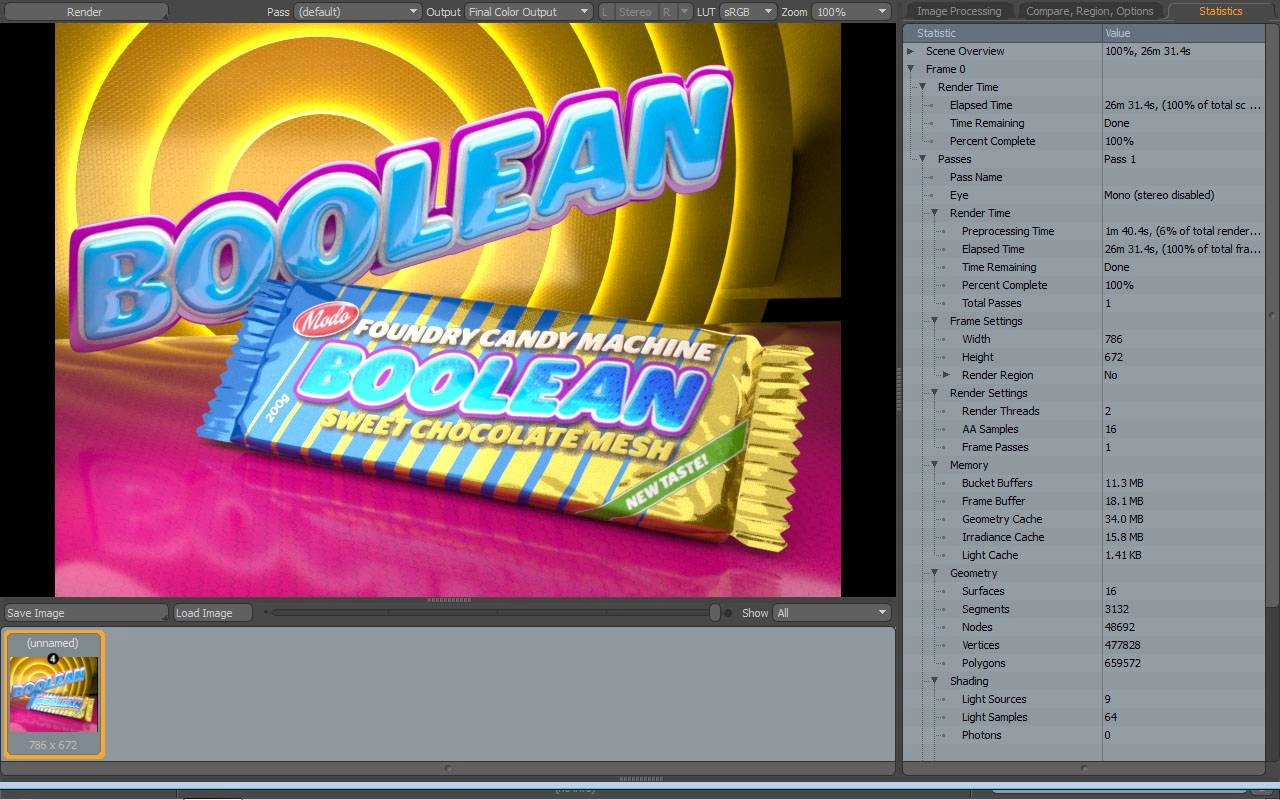
Task: Click the Save Image button
Action: 85,613
